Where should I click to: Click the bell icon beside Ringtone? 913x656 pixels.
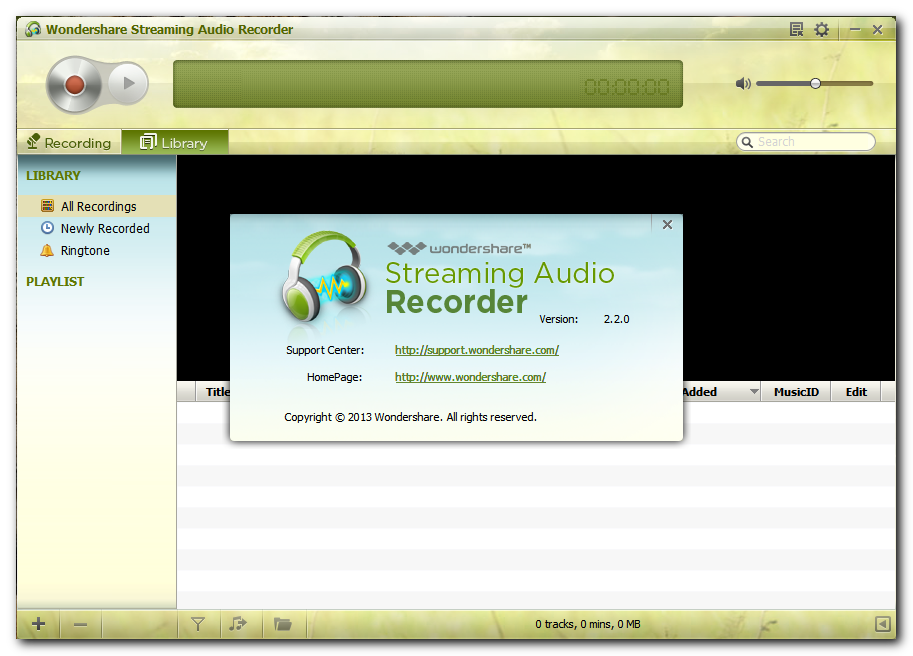(x=47, y=250)
